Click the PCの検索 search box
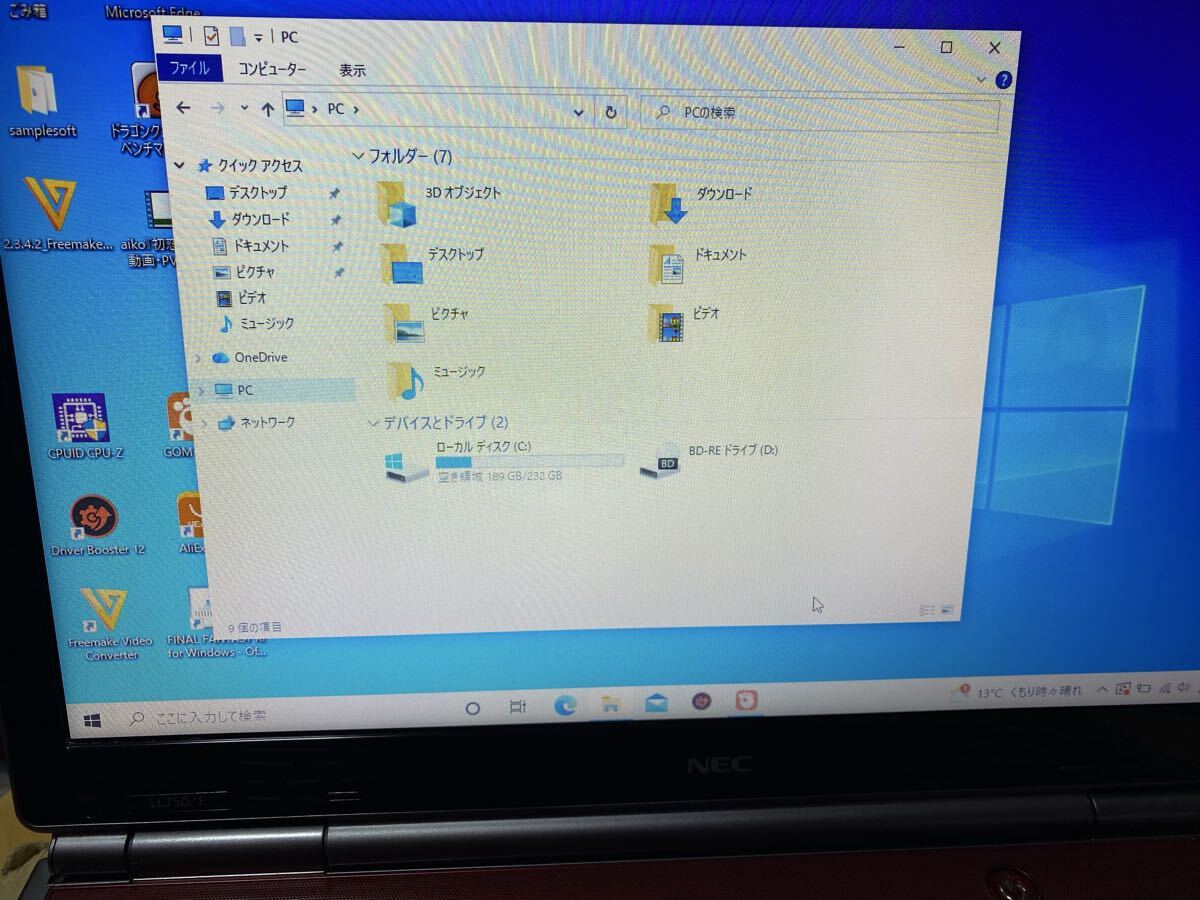Viewport: 1200px width, 900px height. tap(820, 114)
